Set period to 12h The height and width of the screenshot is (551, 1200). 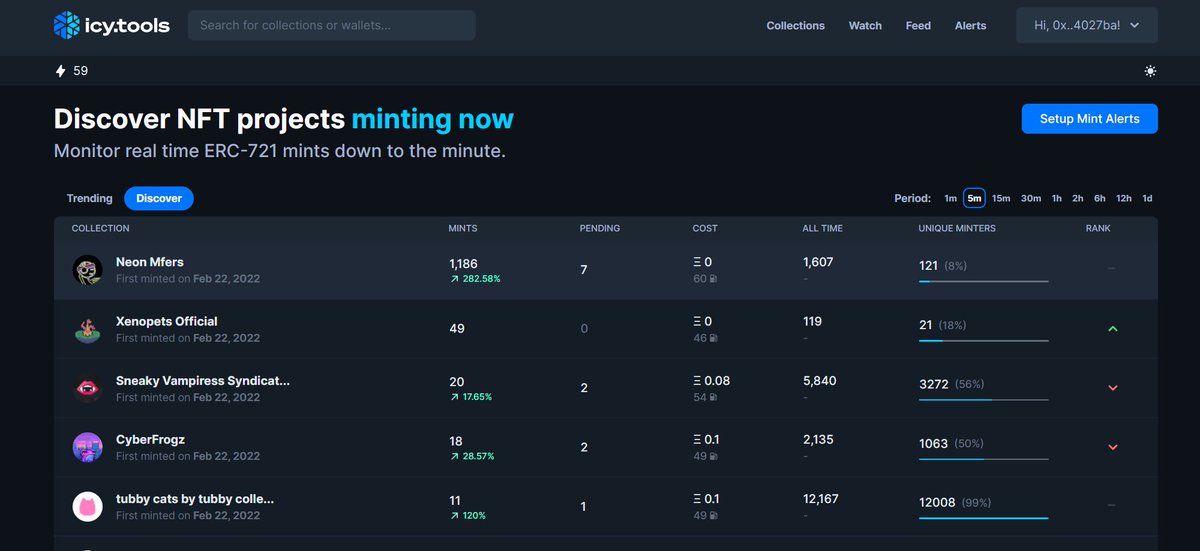(1124, 198)
